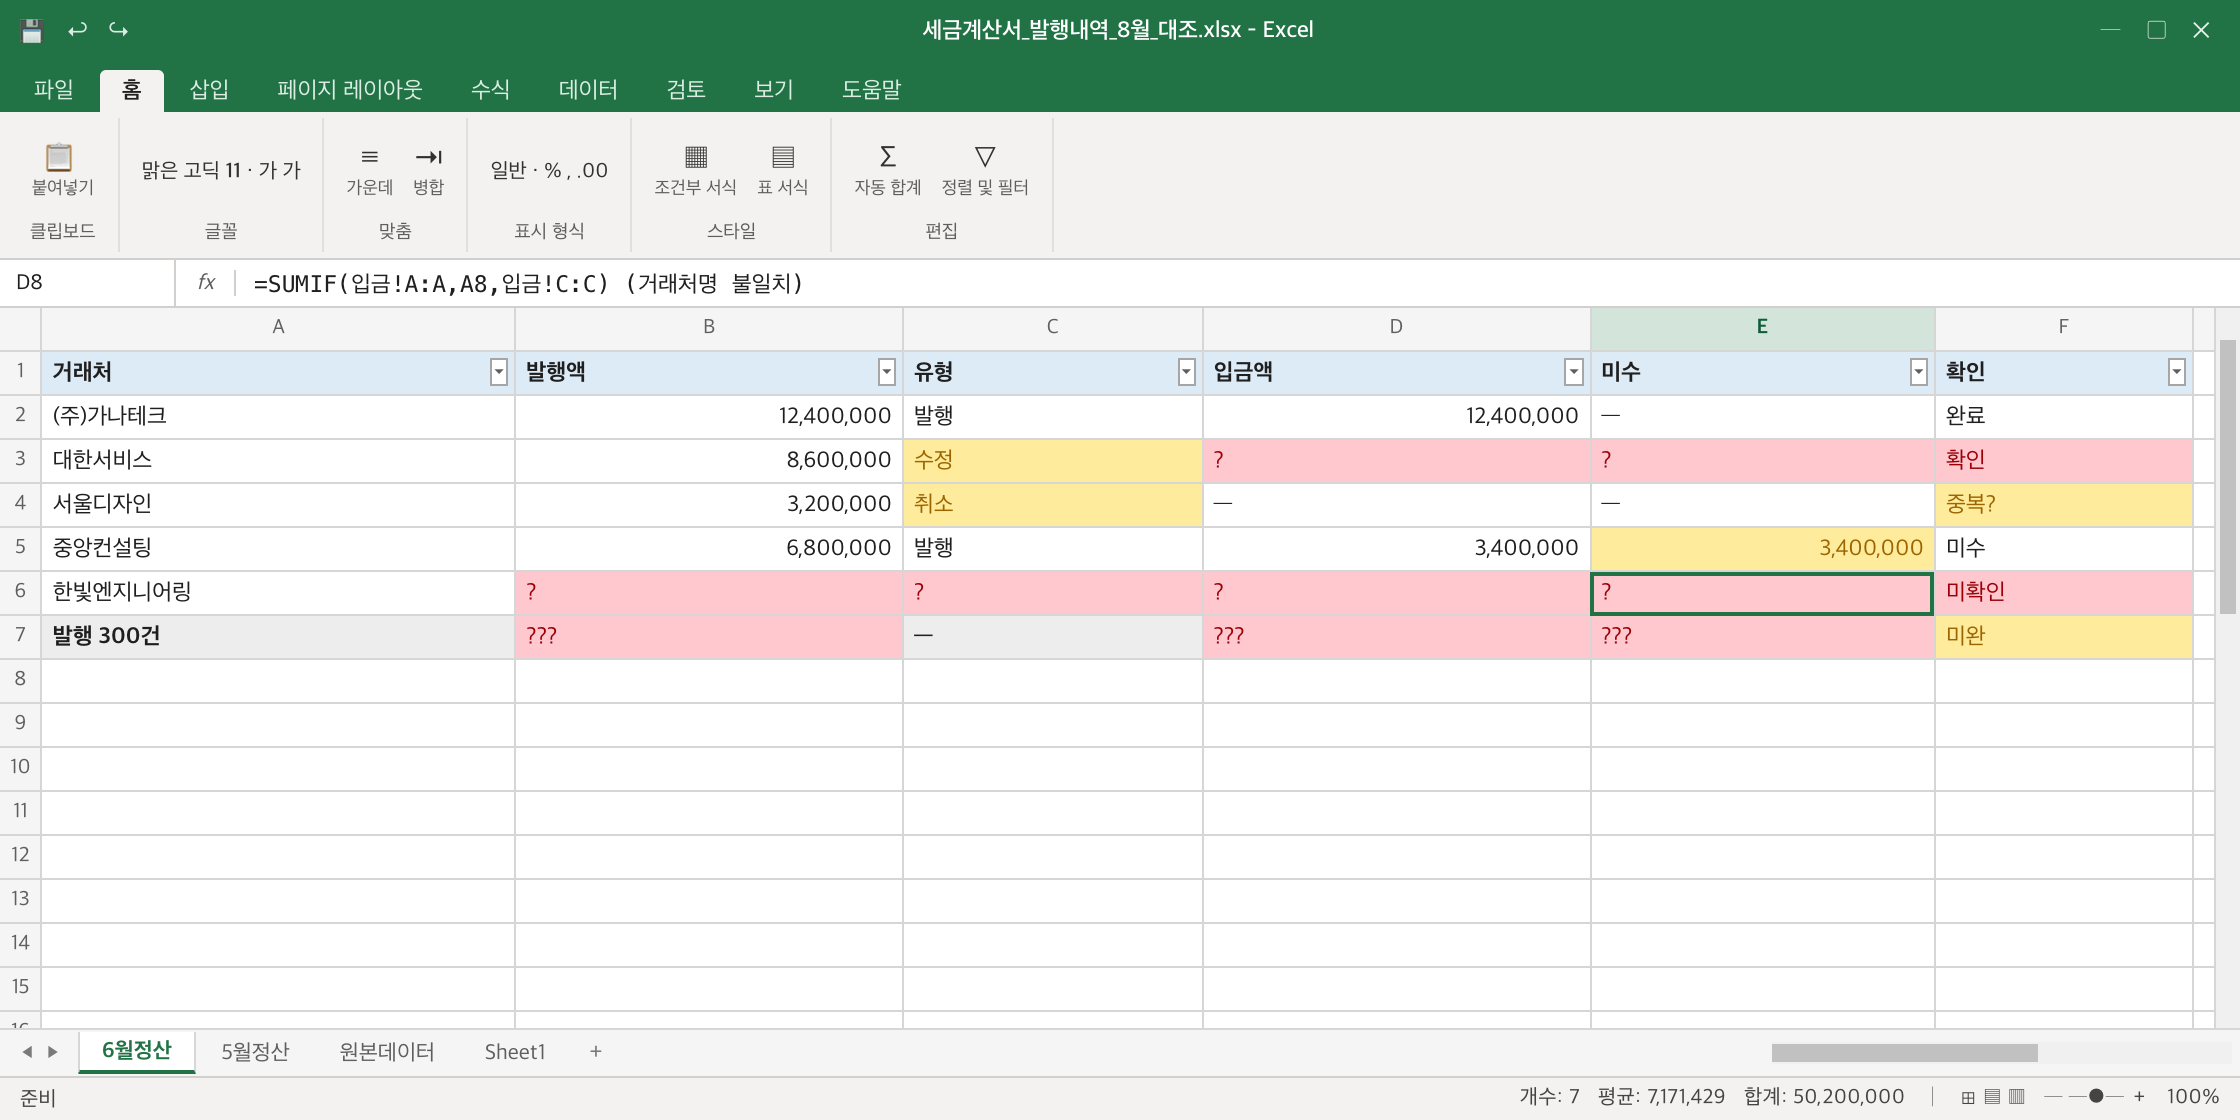This screenshot has width=2240, height=1120.
Task: Open the 파일 menu tab
Action: point(53,90)
